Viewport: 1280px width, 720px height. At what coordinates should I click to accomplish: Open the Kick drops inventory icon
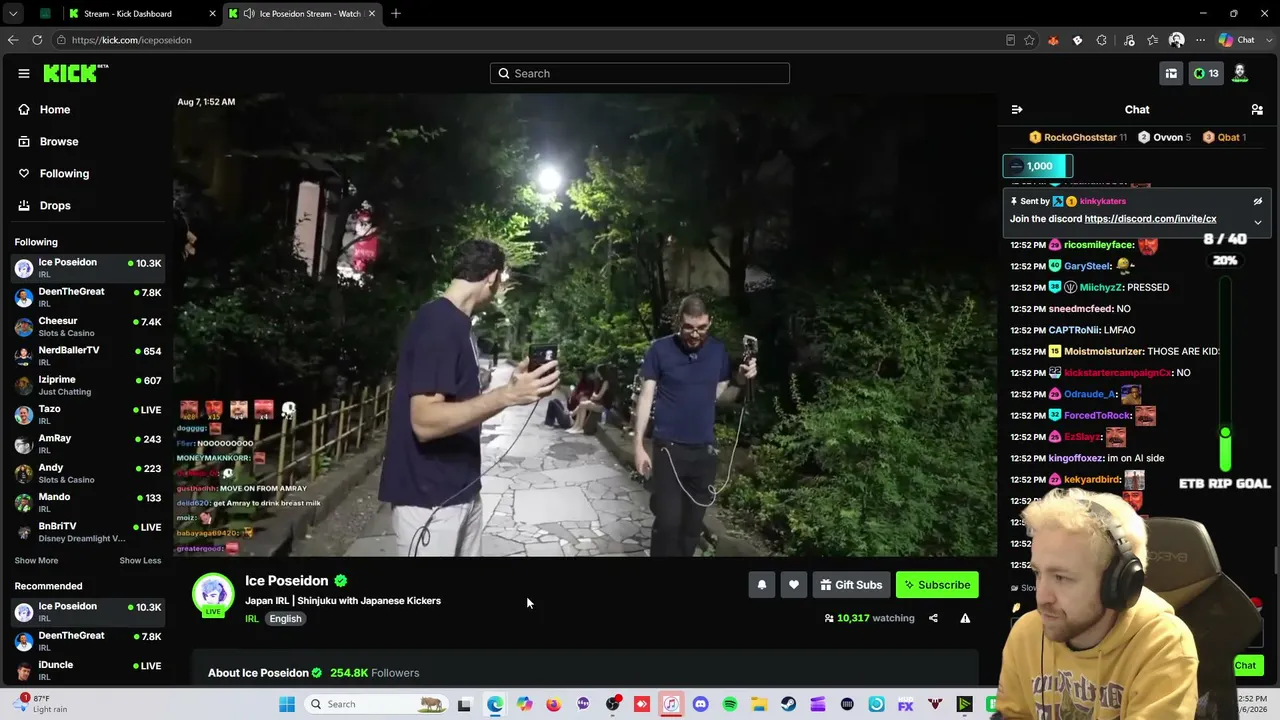[x=1171, y=73]
